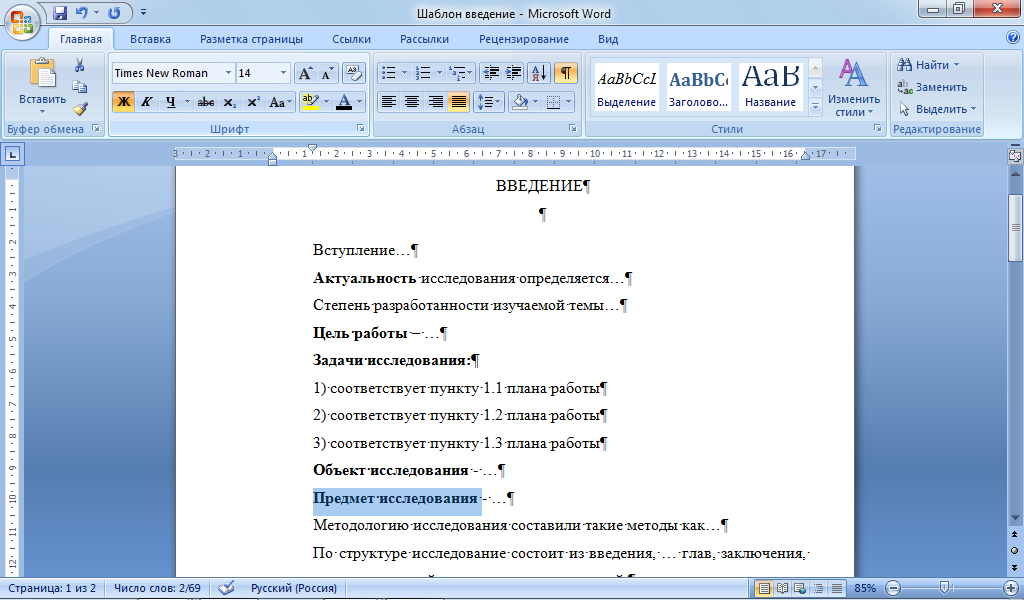Screen dimensions: 1024x600
Task: Toggle Underline (Ч) formatting
Action: 170,102
